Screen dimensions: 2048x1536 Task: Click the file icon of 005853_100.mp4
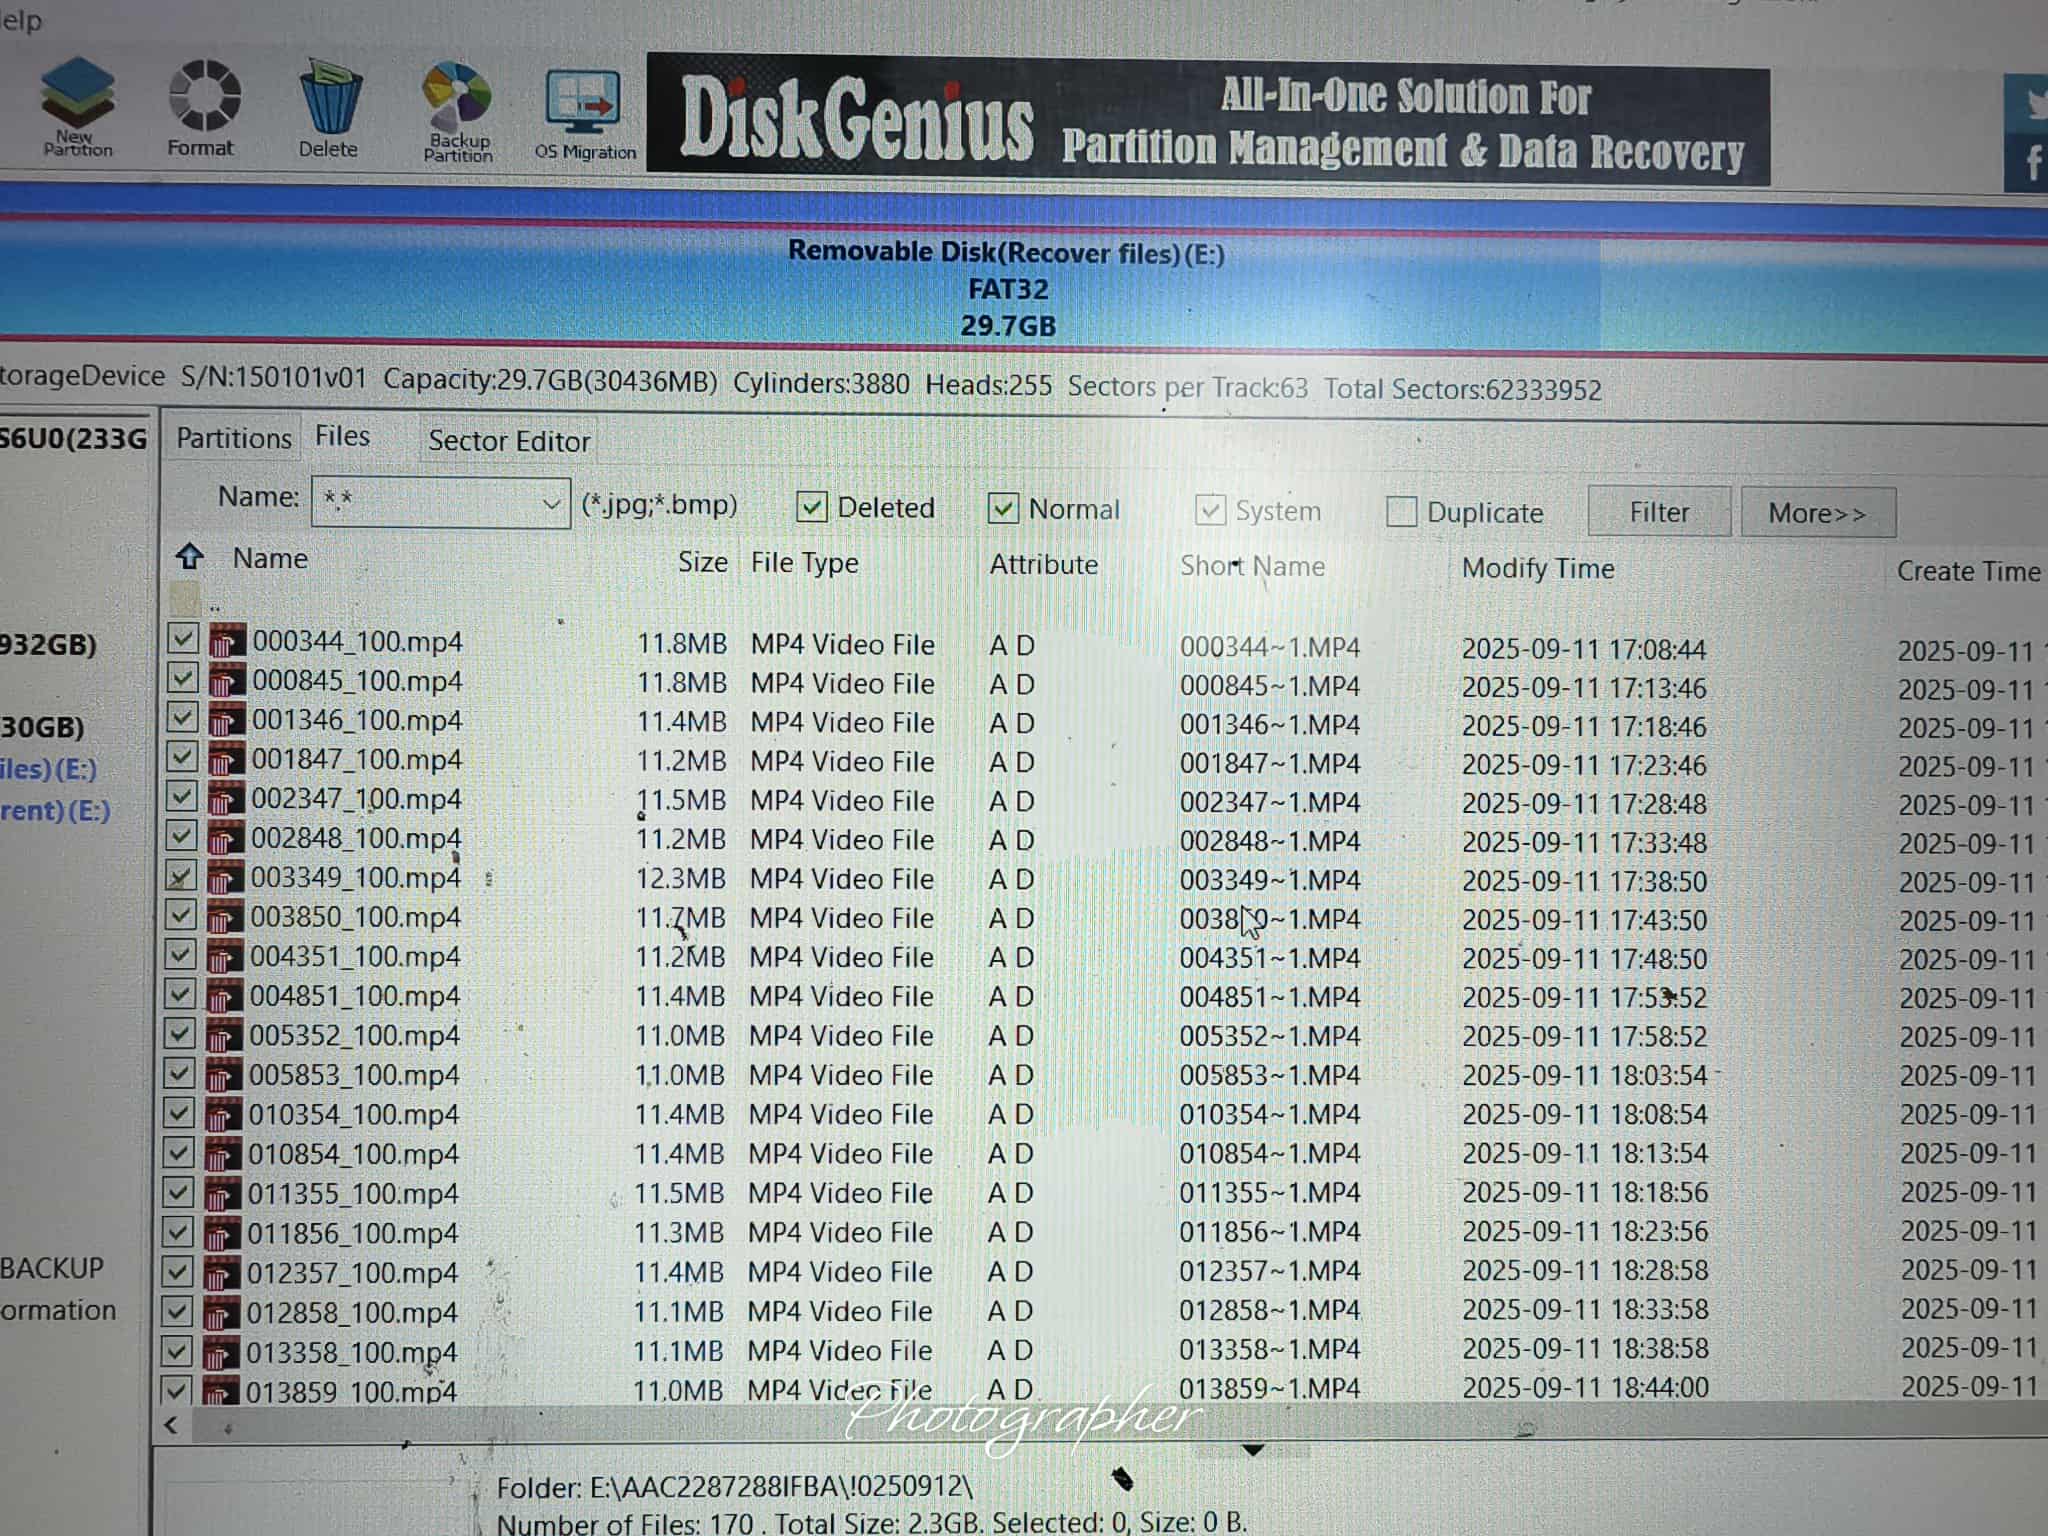pyautogui.click(x=223, y=1074)
